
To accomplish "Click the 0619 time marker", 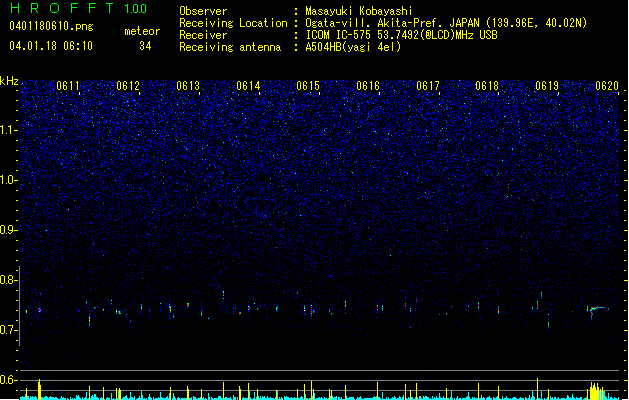I will point(547,86).
